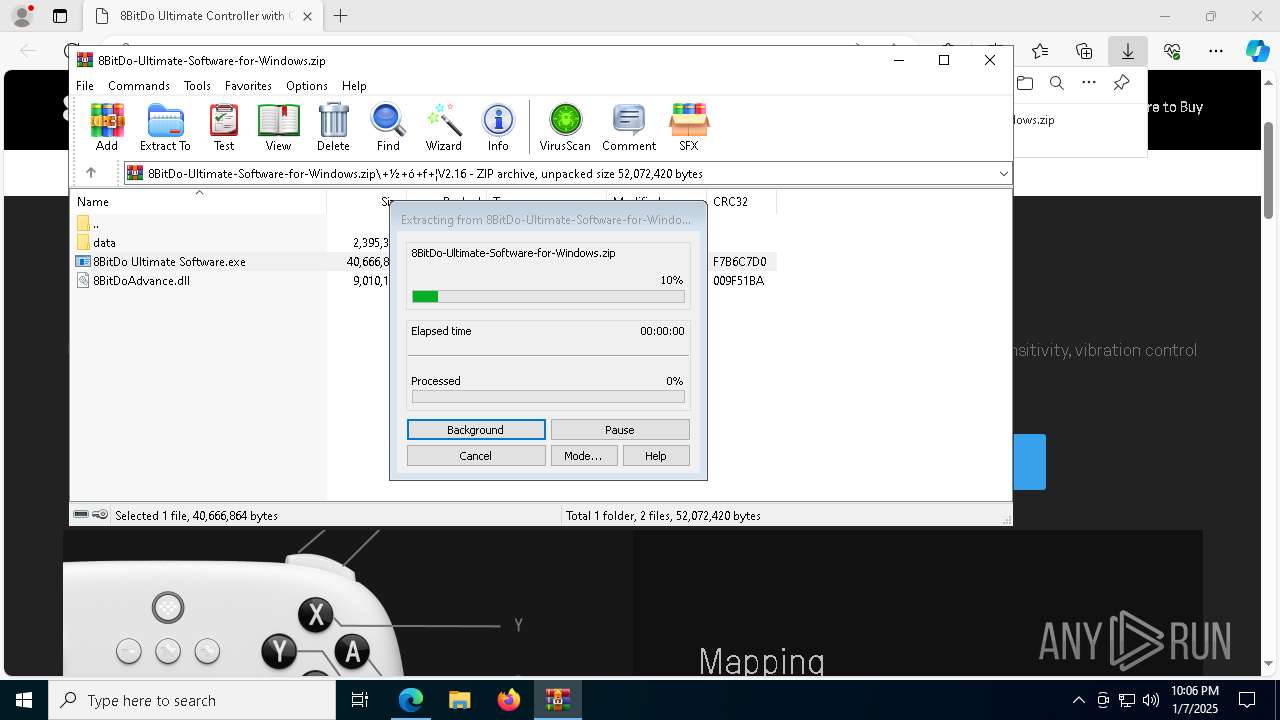
Task: Sort by the CRC32 column header
Action: (741, 201)
